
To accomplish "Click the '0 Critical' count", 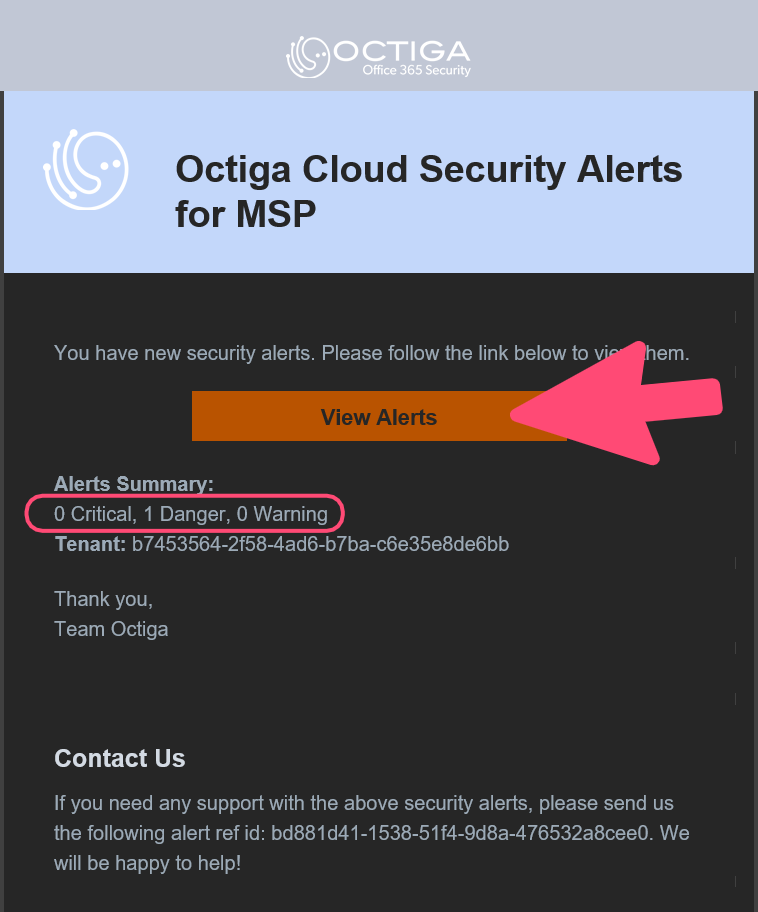I will (94, 514).
